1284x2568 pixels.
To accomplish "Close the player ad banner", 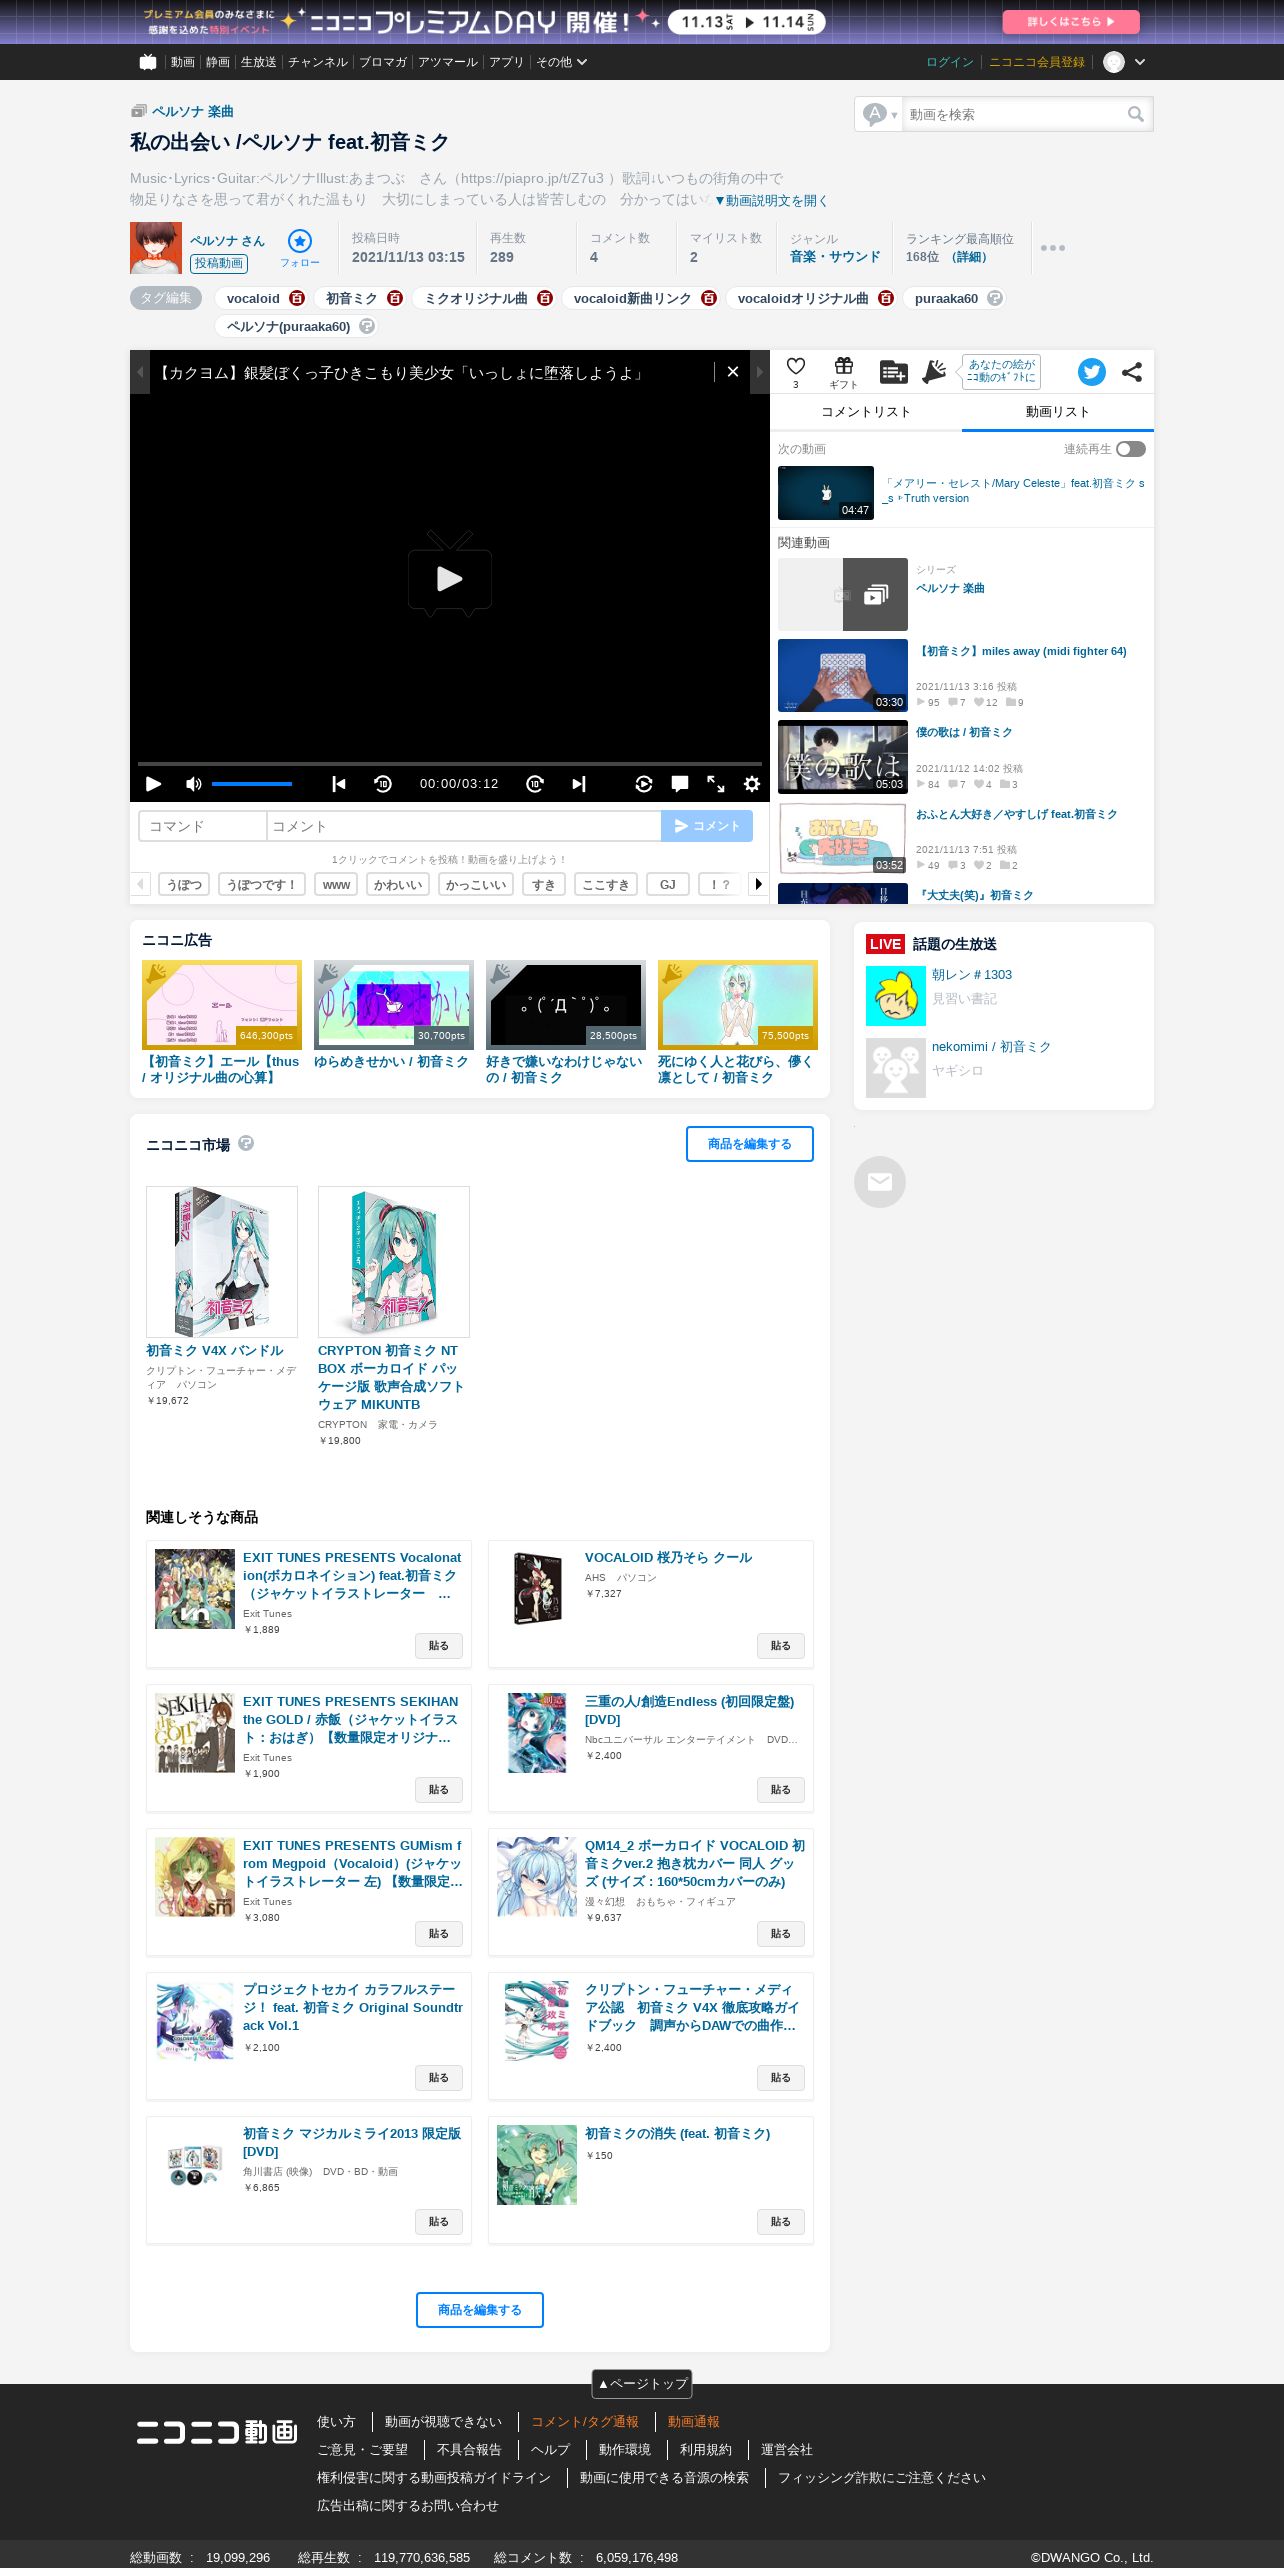I will 733,372.
